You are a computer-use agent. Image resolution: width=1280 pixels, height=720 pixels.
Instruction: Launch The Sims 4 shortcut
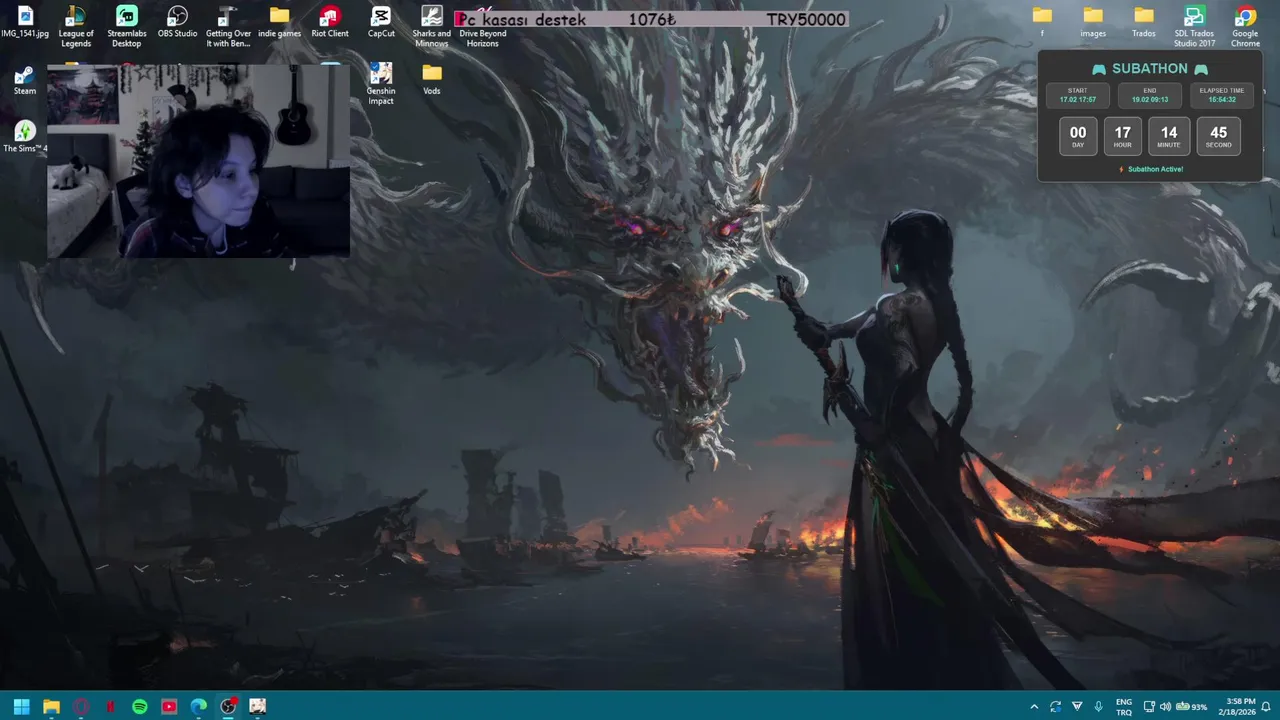25,138
